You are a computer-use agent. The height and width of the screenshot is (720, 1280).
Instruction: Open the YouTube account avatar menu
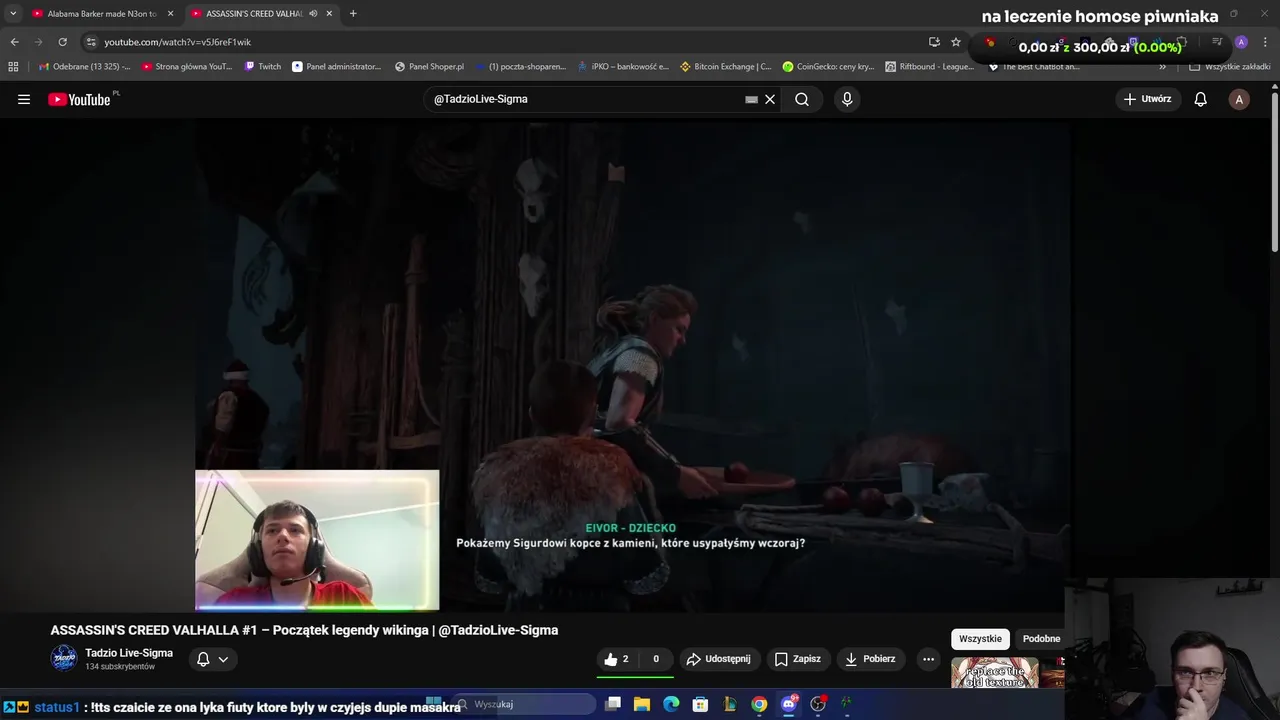click(1239, 99)
